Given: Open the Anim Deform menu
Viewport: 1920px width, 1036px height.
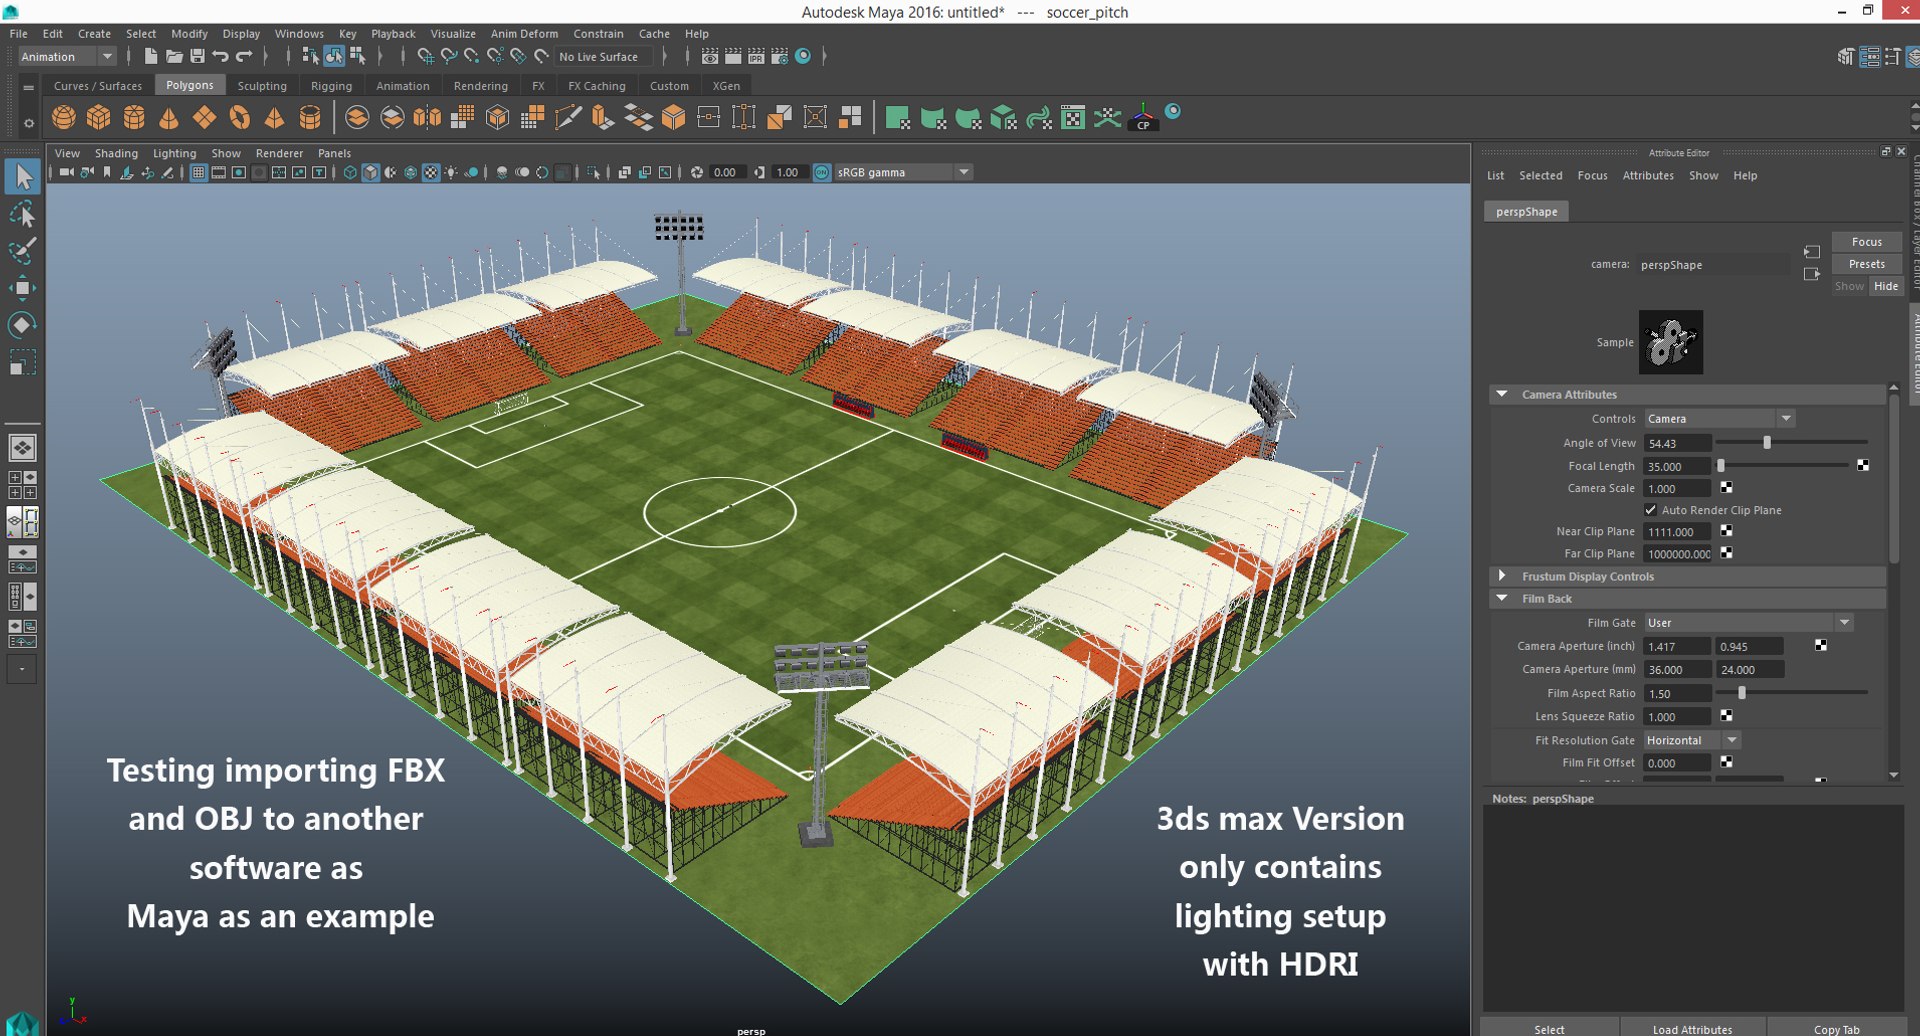Looking at the screenshot, I should point(524,34).
